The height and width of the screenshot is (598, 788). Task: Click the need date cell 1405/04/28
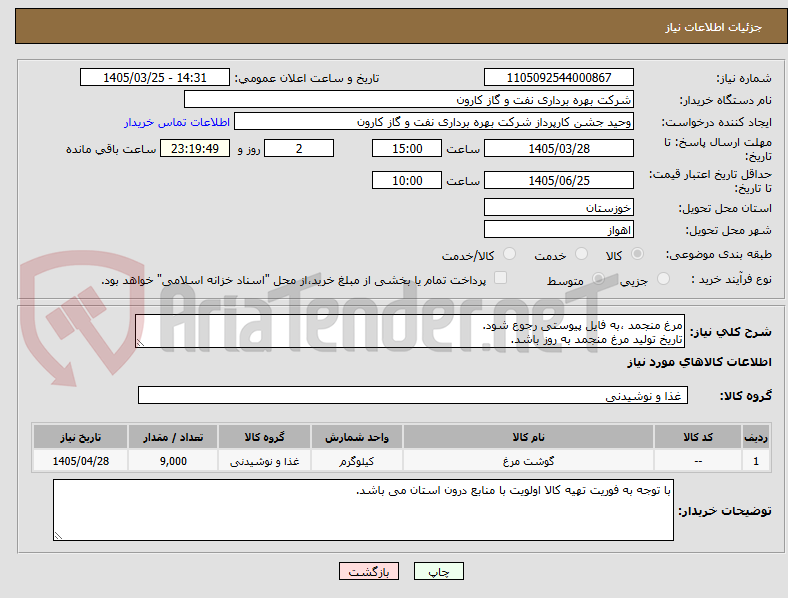pos(80,460)
